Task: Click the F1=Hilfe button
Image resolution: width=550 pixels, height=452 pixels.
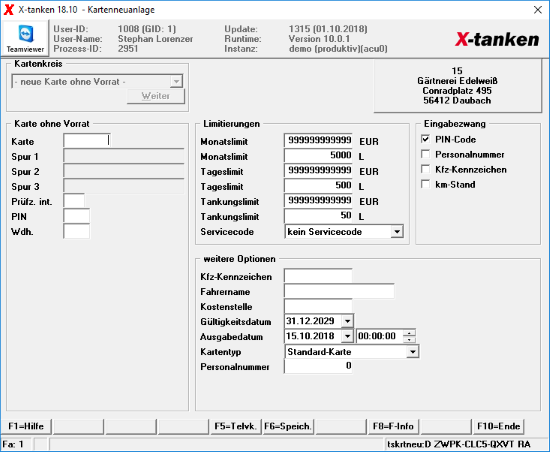Action: tap(26, 426)
